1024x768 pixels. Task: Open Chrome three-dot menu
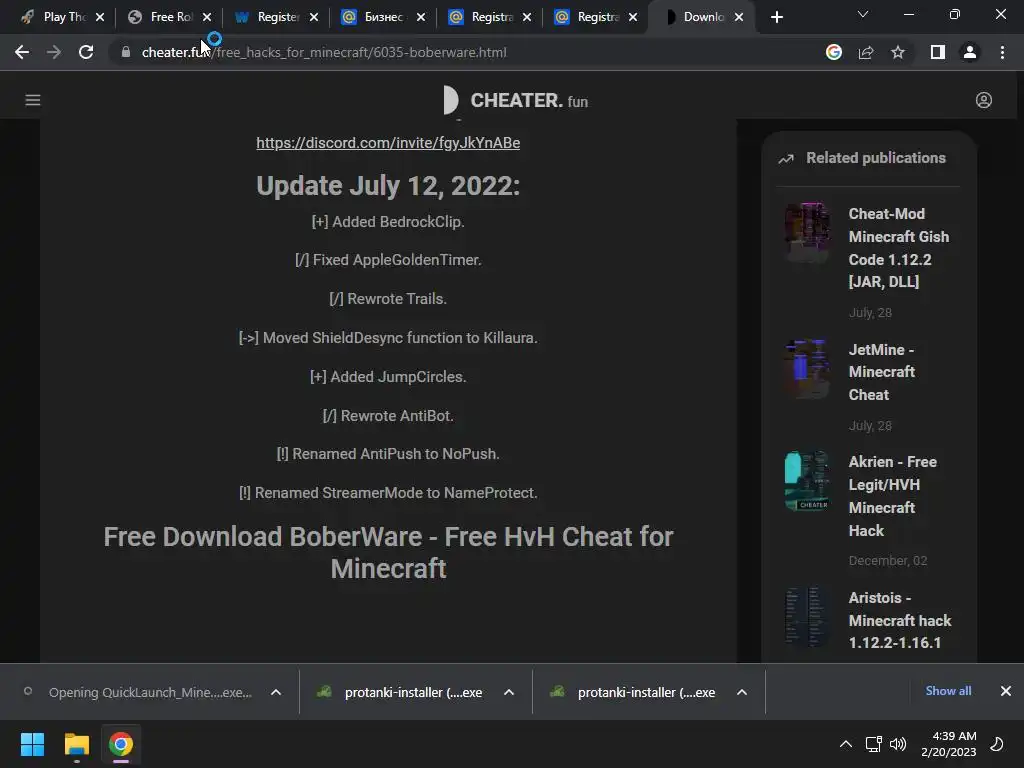(1002, 52)
